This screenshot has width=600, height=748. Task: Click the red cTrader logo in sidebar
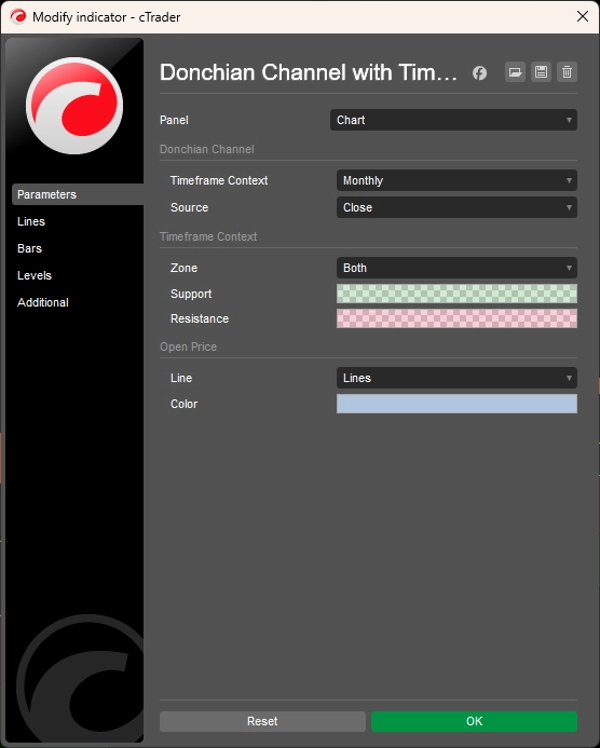(74, 106)
